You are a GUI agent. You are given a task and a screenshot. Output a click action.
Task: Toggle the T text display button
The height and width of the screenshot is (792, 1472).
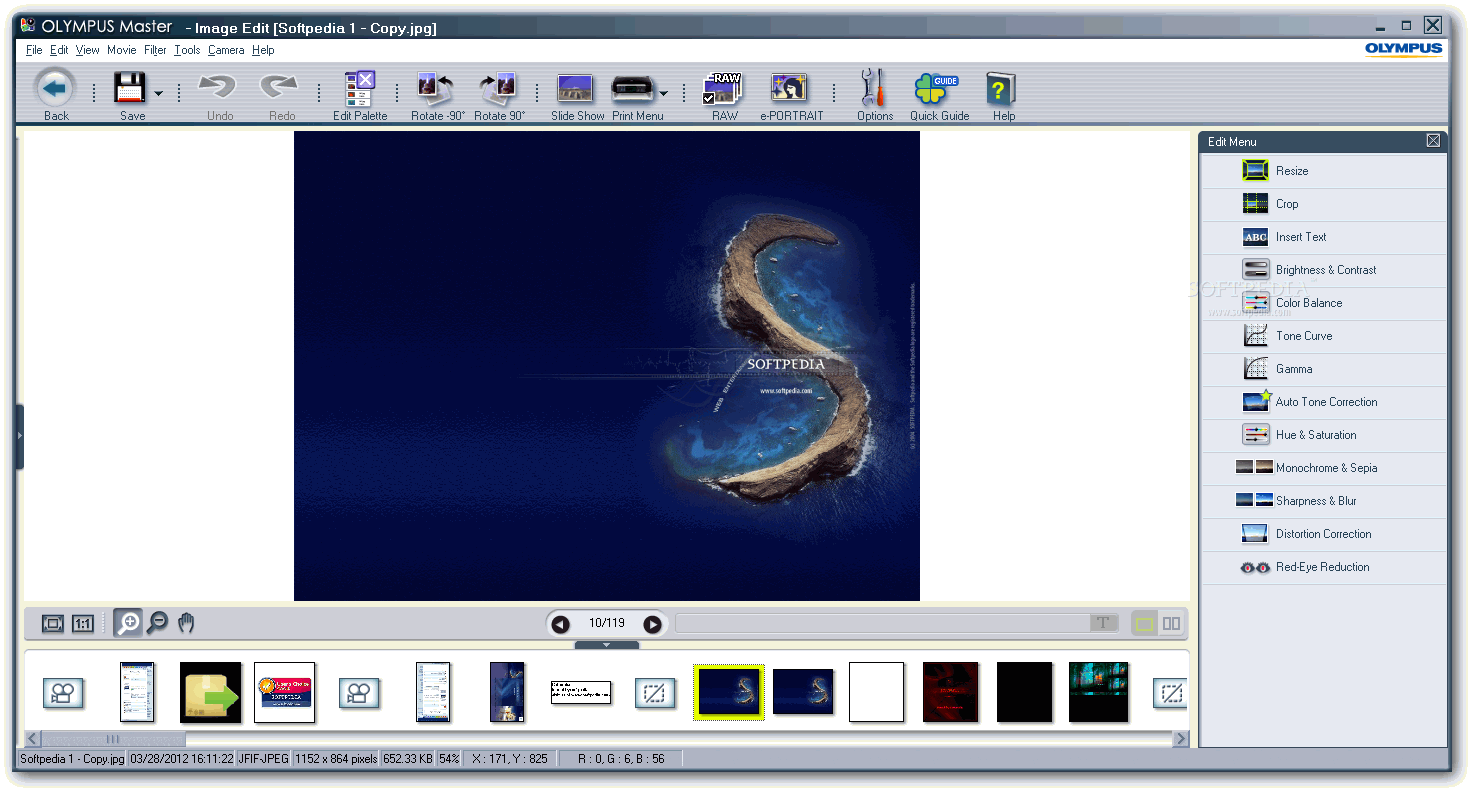[x=1103, y=623]
